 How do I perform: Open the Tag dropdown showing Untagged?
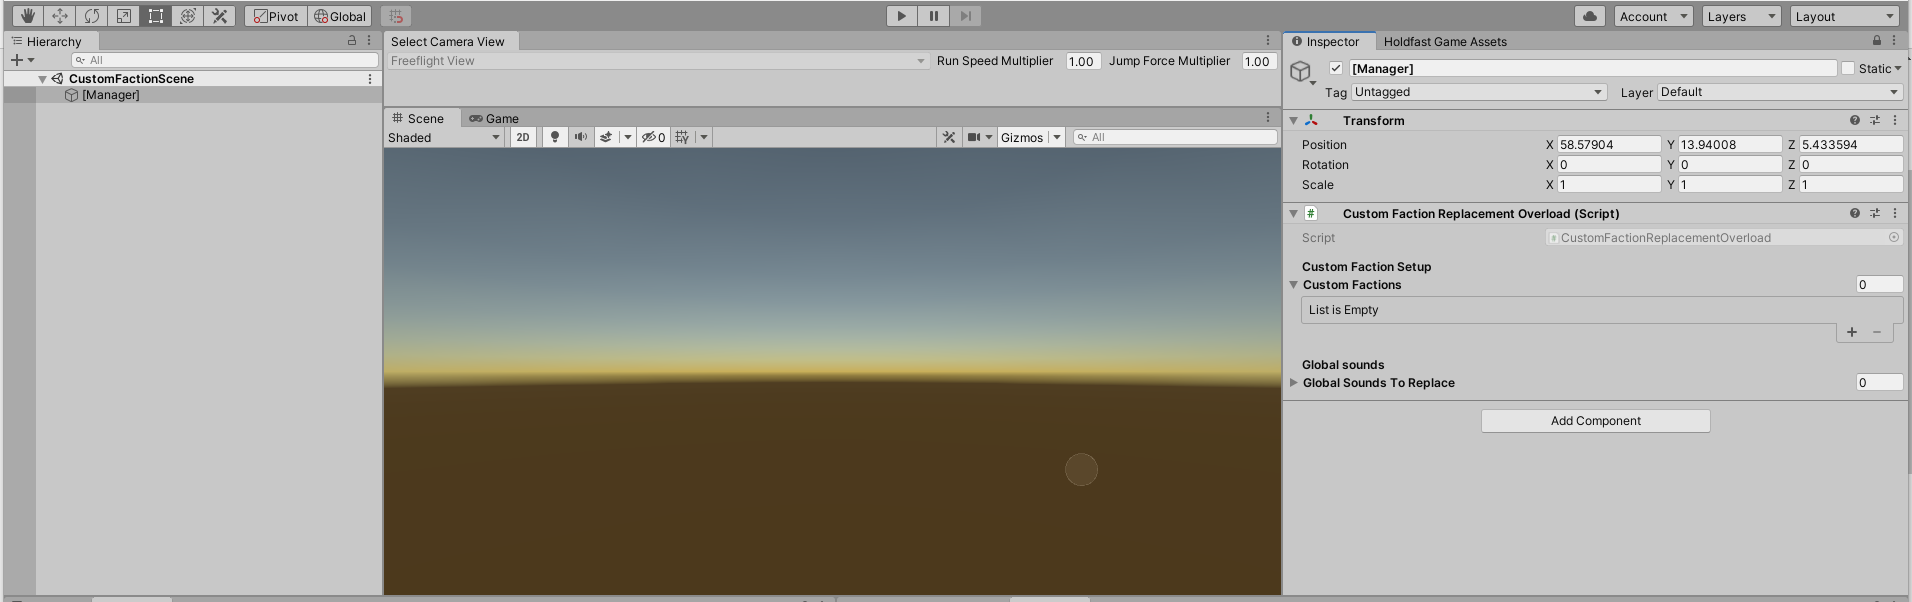1478,92
